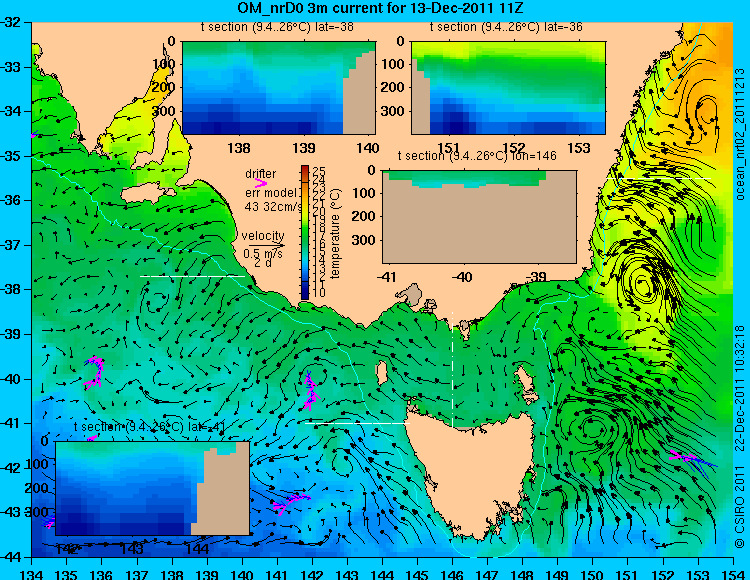Viewport: 750px width, 580px height.
Task: Click the "143" tick in the lat=-41 inset
Action: pyautogui.click(x=132, y=548)
